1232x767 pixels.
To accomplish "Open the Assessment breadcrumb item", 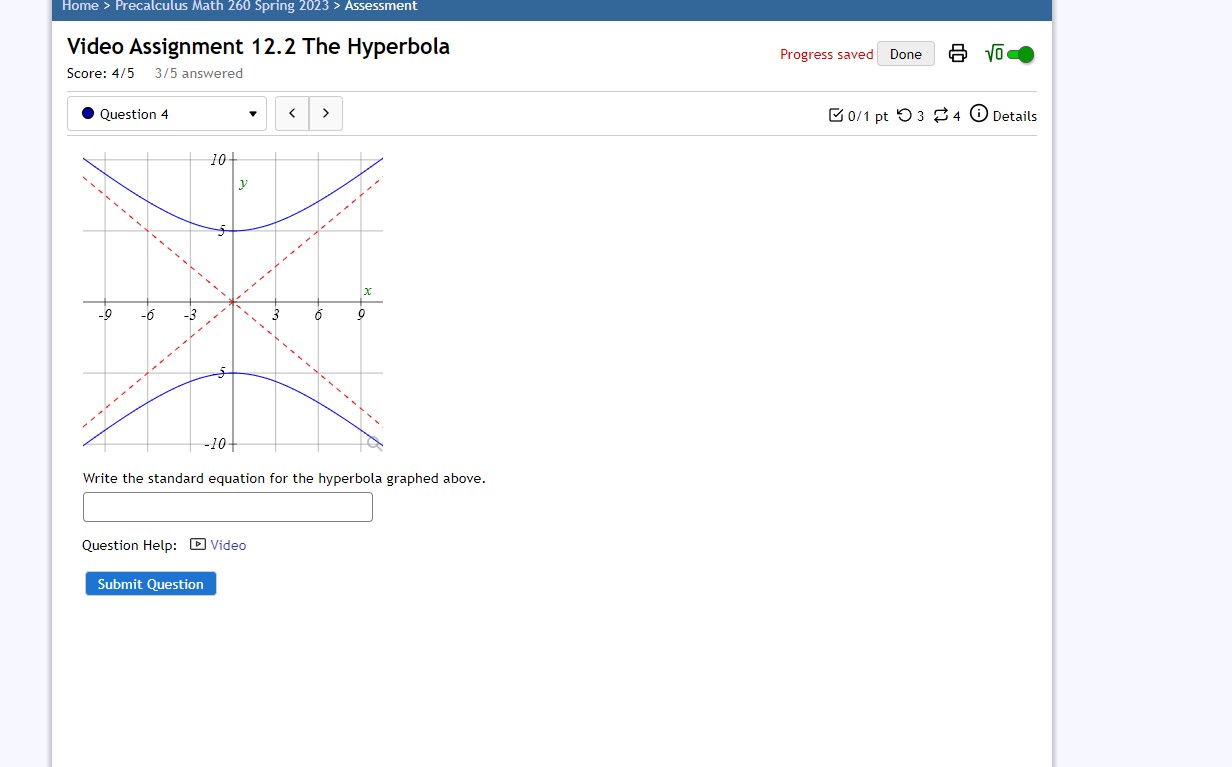I will click(x=381, y=6).
